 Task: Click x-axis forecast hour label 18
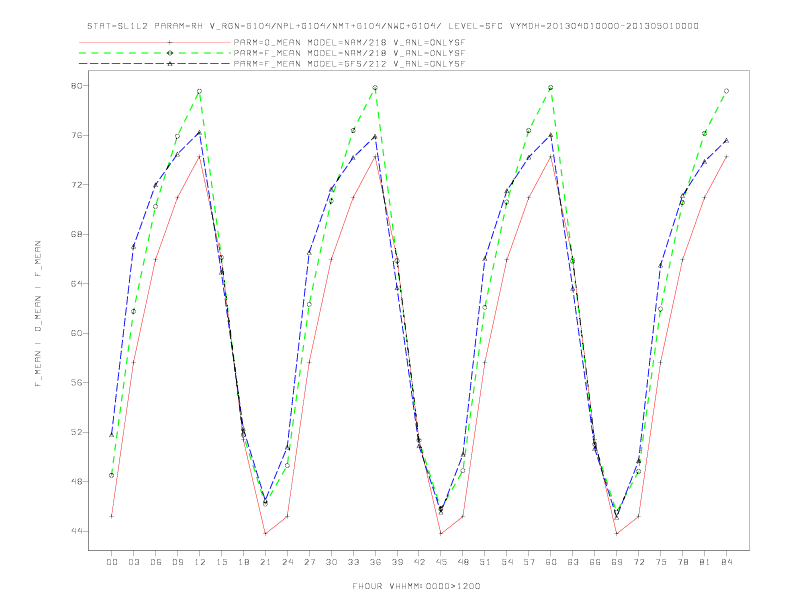[x=243, y=562]
